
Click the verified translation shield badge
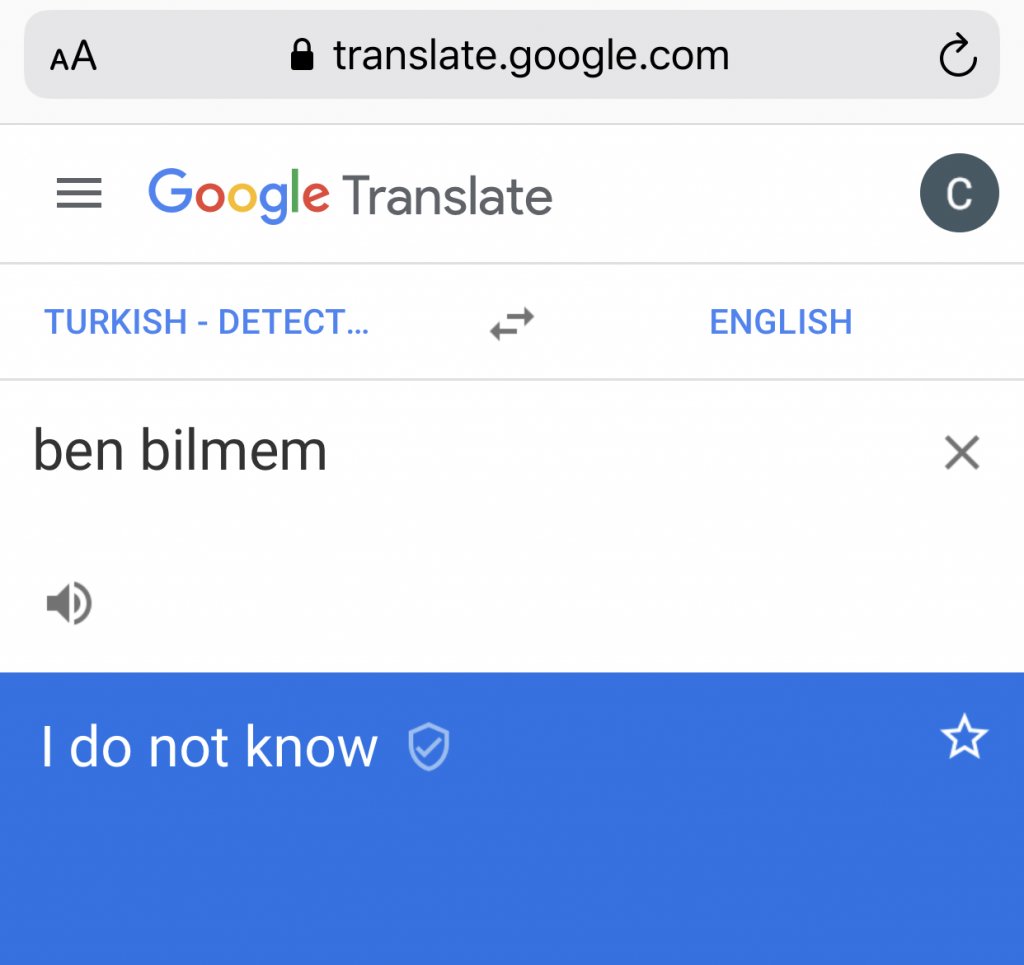pos(430,748)
